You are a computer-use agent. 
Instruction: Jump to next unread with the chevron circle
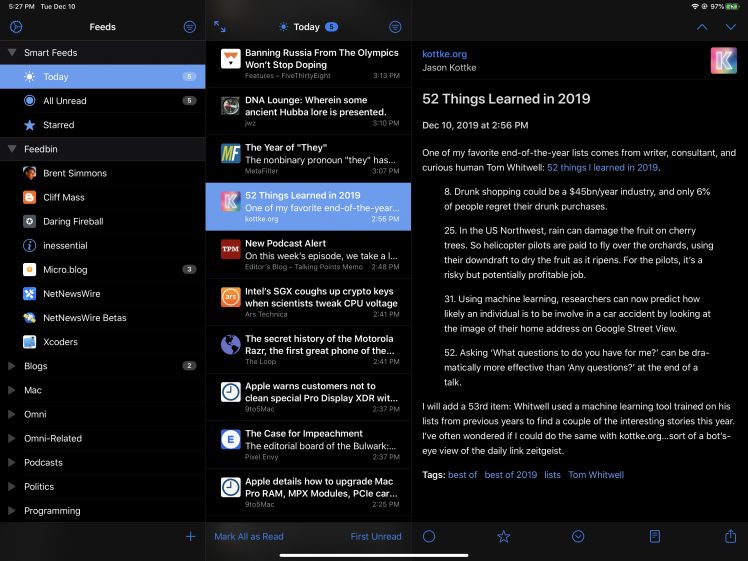point(579,536)
